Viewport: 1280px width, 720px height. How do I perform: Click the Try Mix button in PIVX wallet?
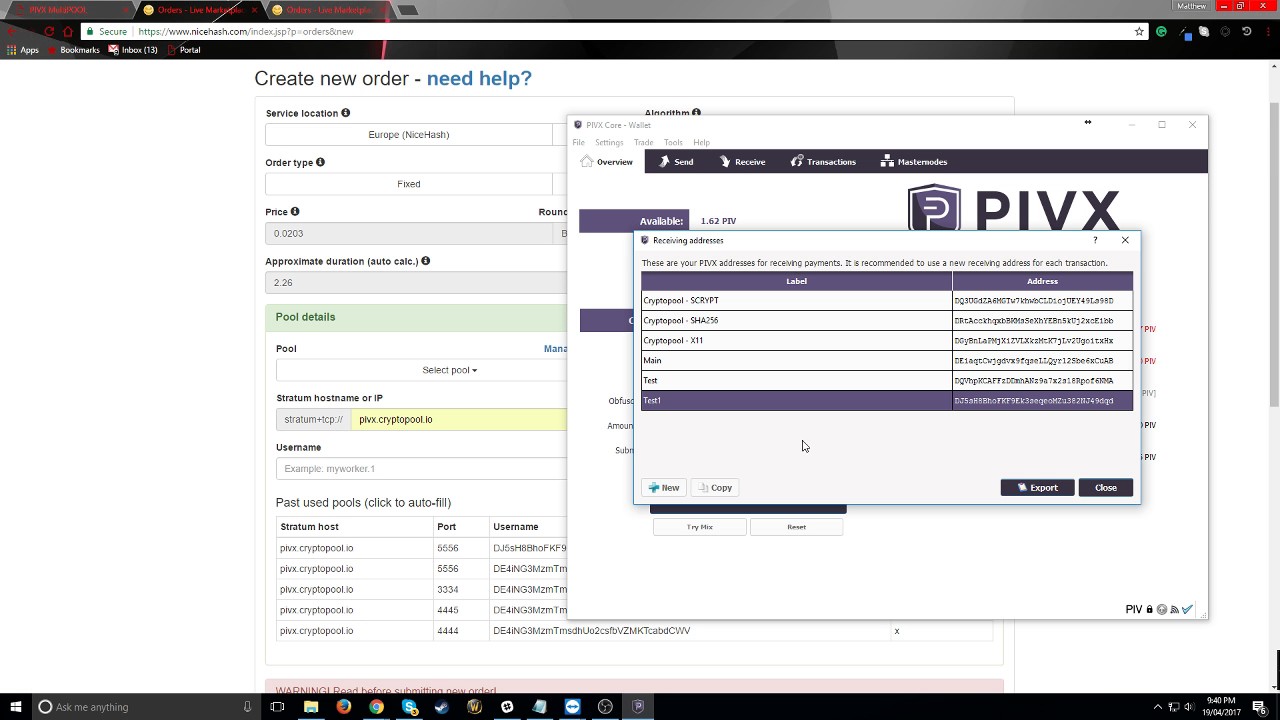(x=700, y=527)
